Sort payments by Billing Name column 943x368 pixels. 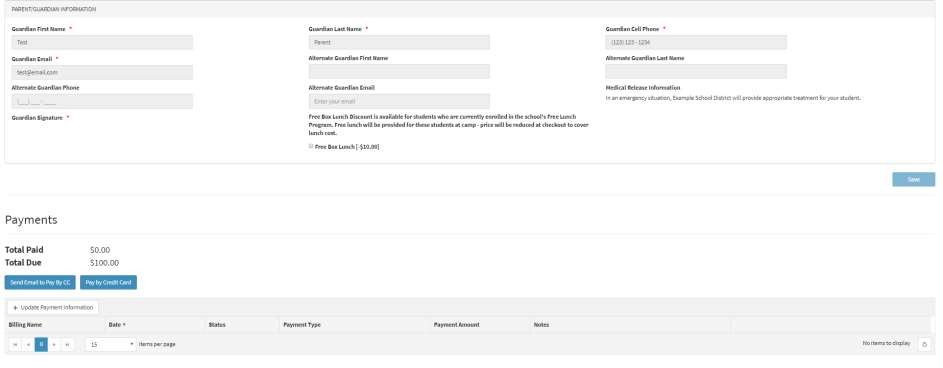(x=25, y=325)
